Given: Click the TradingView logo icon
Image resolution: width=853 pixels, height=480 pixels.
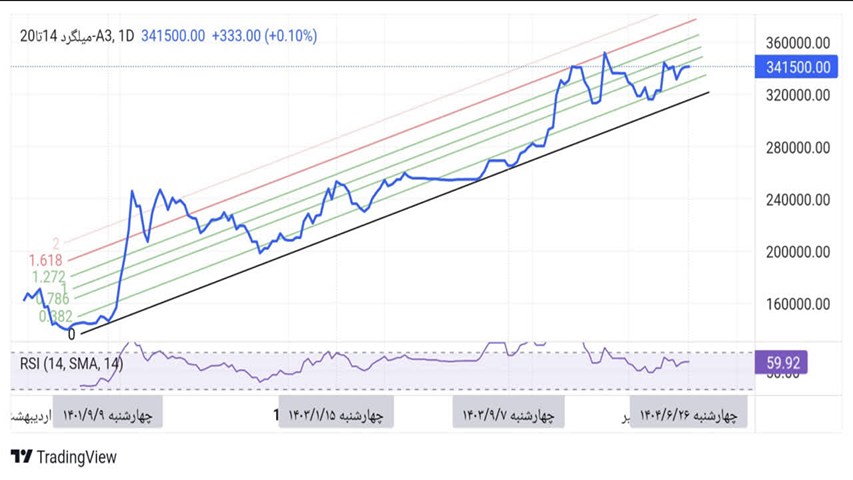Looking at the screenshot, I should [20, 457].
